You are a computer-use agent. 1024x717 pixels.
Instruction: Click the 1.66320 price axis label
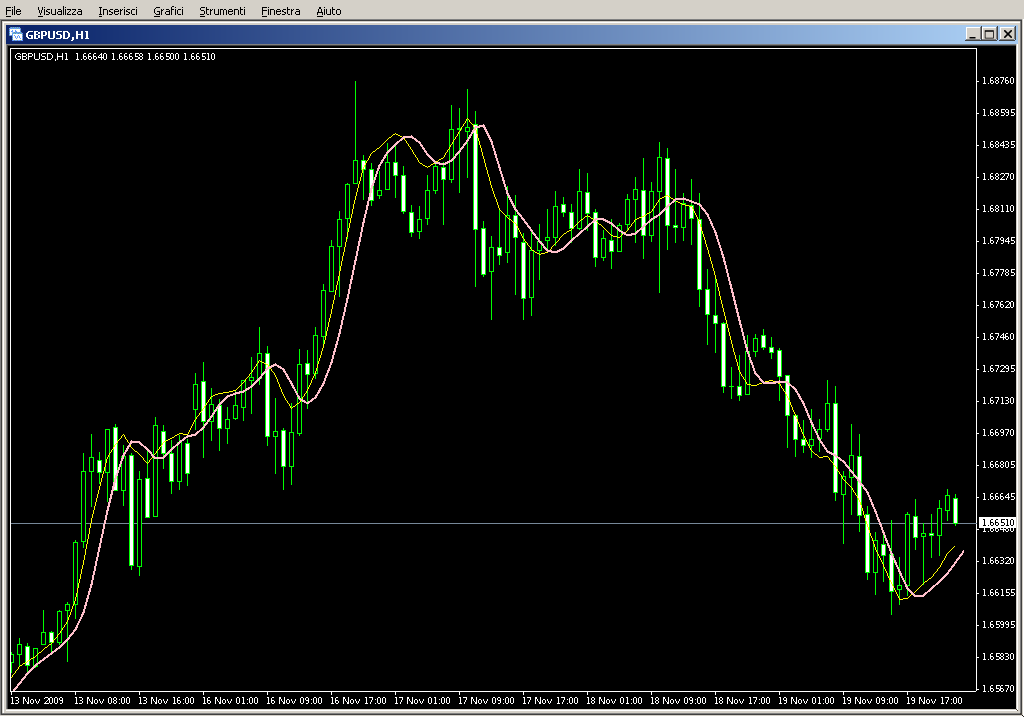[x=999, y=561]
